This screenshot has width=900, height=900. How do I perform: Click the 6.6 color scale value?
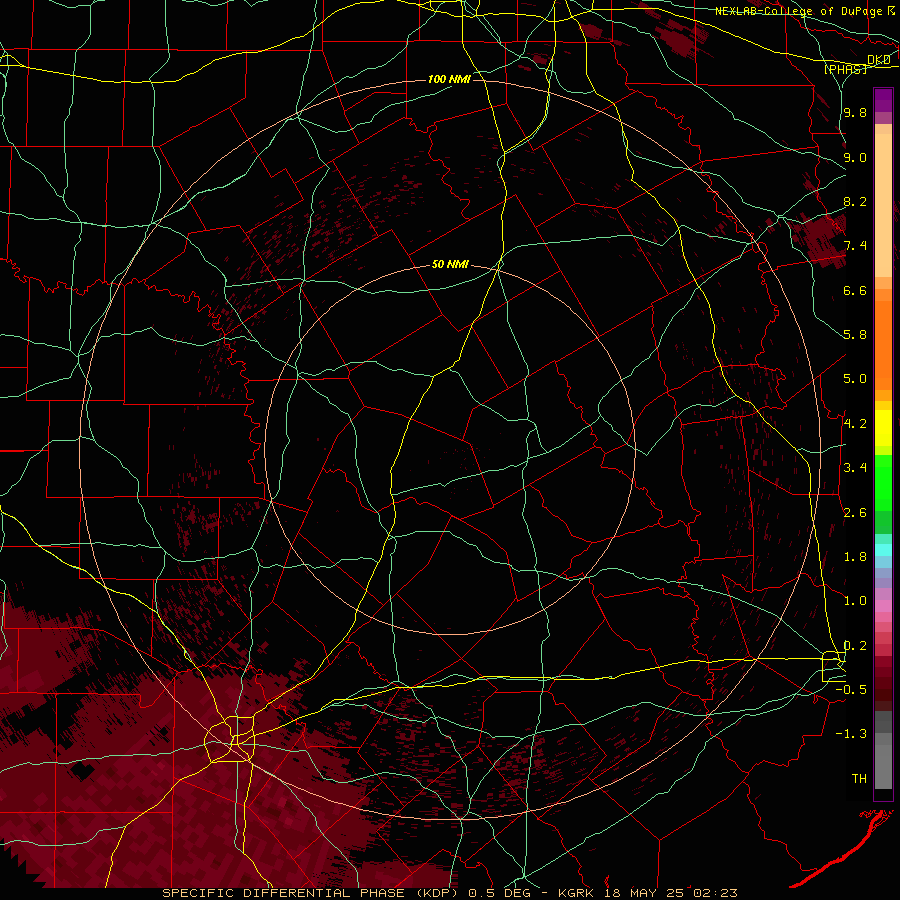click(x=855, y=290)
